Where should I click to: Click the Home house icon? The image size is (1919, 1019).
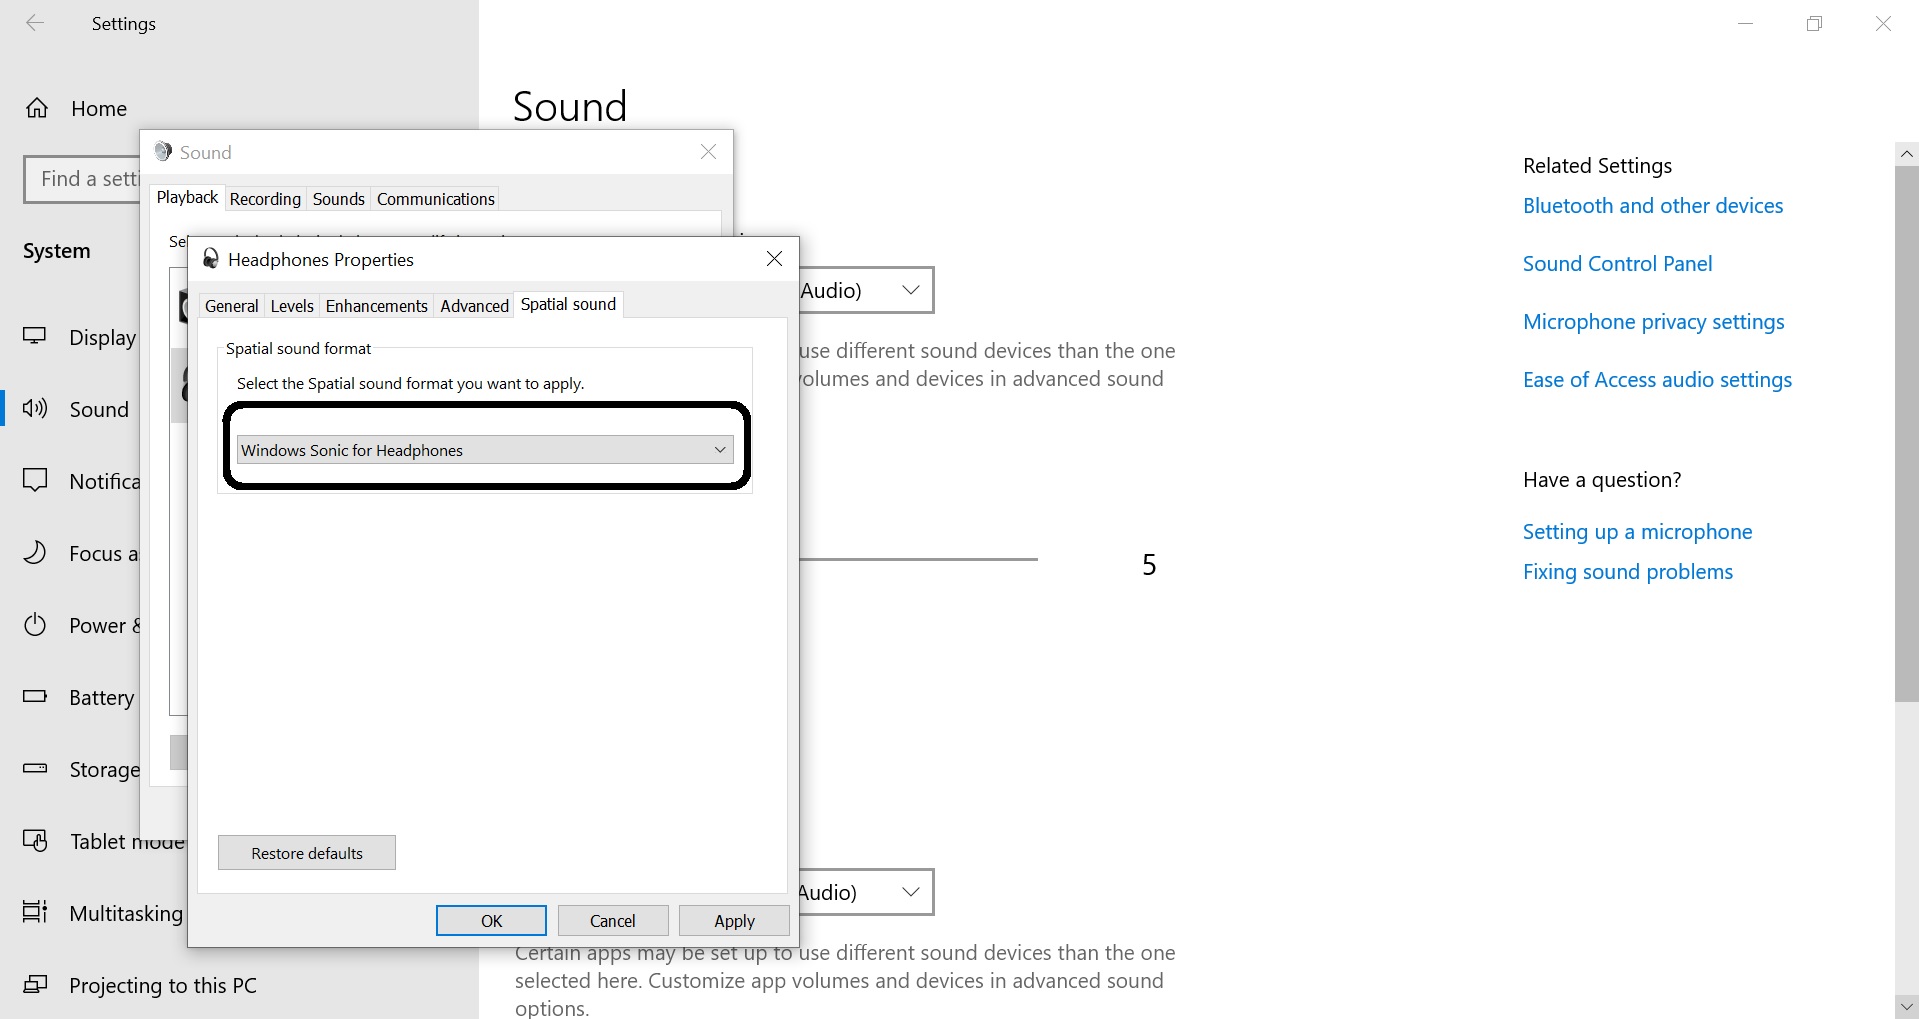click(37, 108)
